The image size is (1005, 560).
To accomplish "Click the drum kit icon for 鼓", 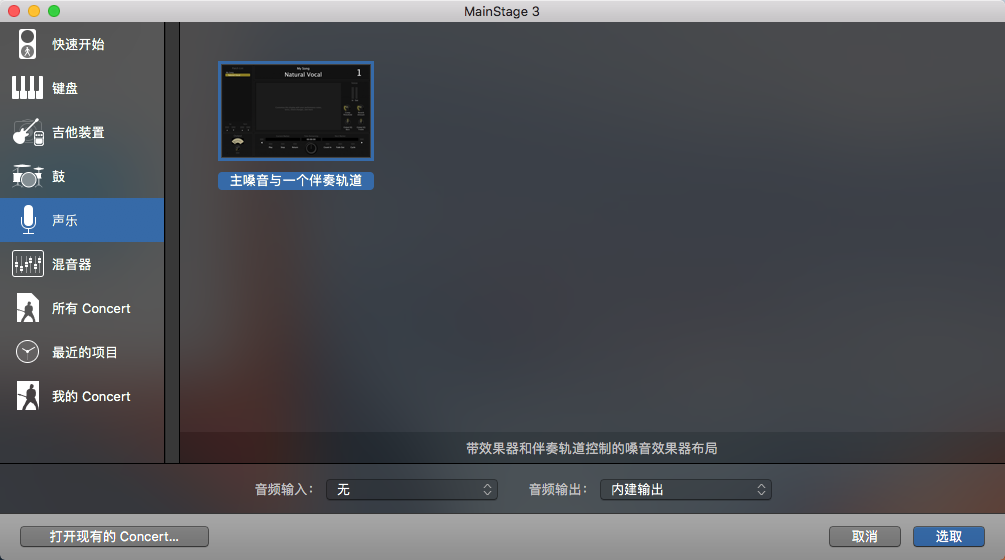I will (28, 176).
